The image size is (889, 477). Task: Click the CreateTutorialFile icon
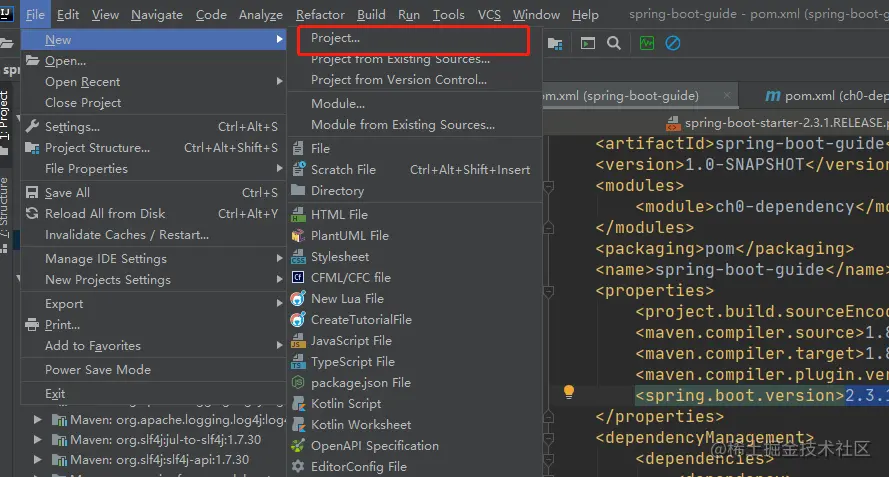298,319
